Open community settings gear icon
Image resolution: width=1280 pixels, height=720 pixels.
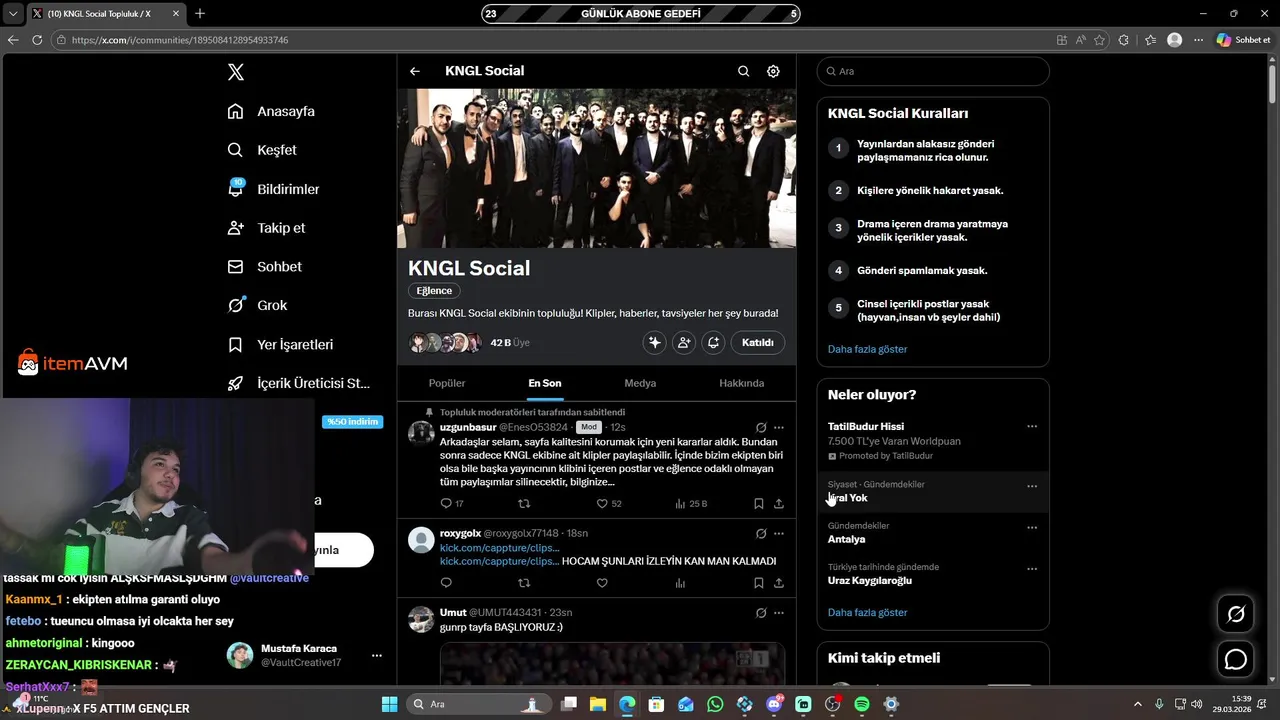[773, 71]
